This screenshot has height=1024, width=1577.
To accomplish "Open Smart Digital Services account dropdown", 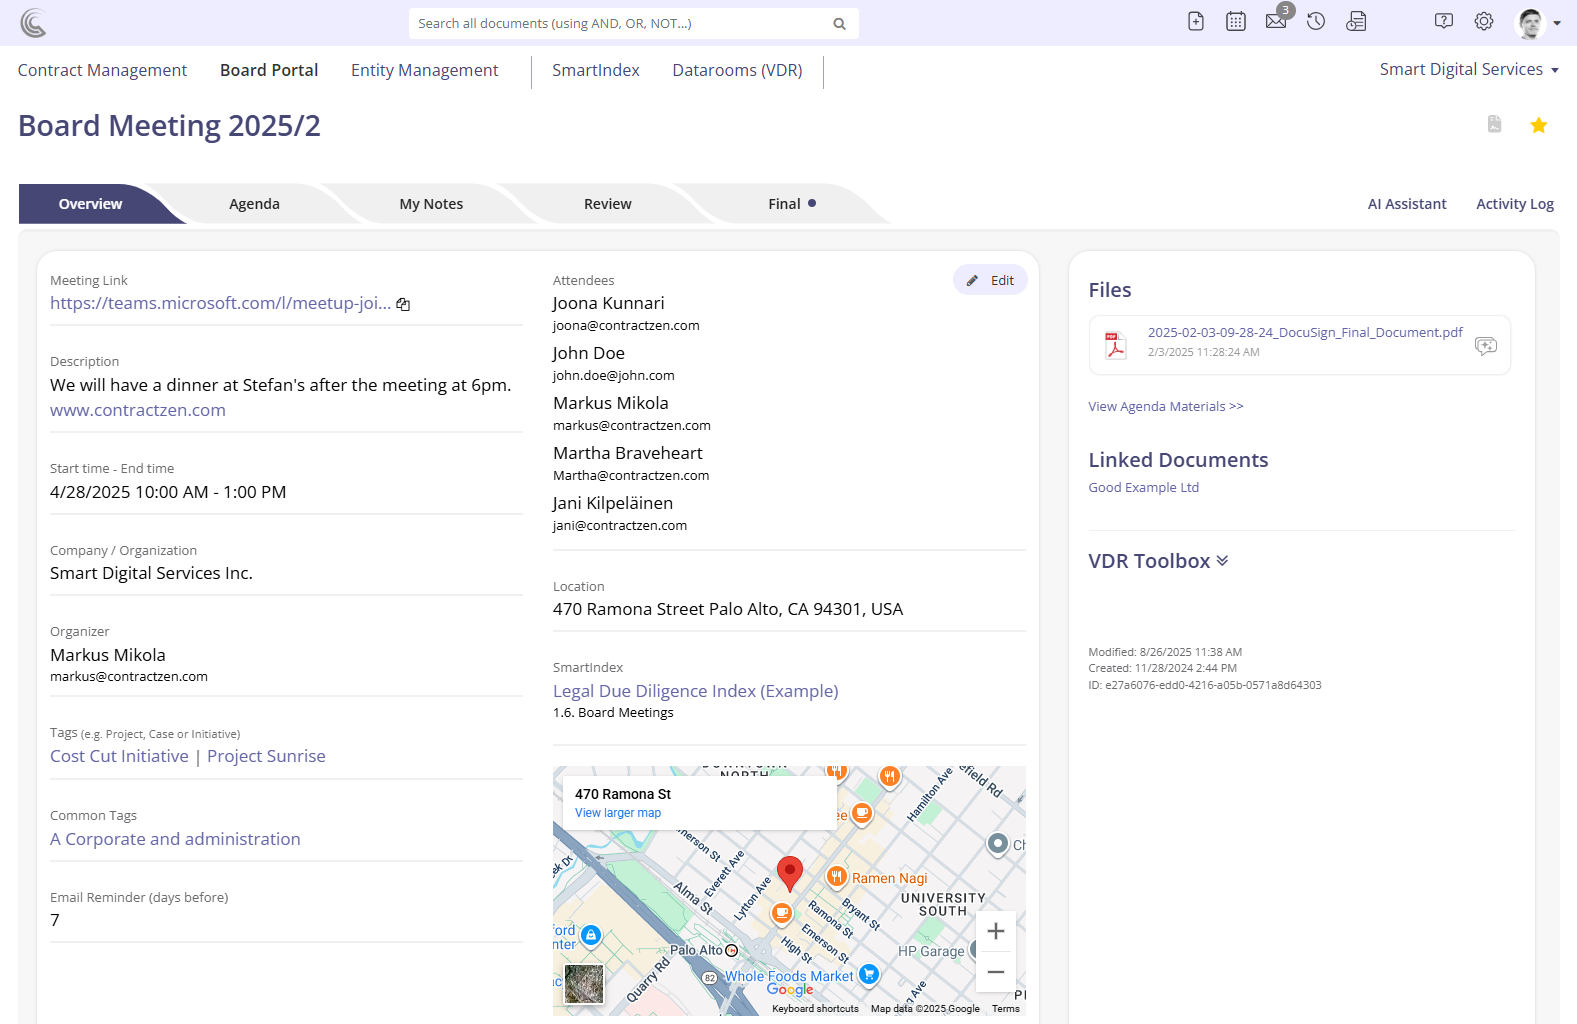I will click(1469, 69).
